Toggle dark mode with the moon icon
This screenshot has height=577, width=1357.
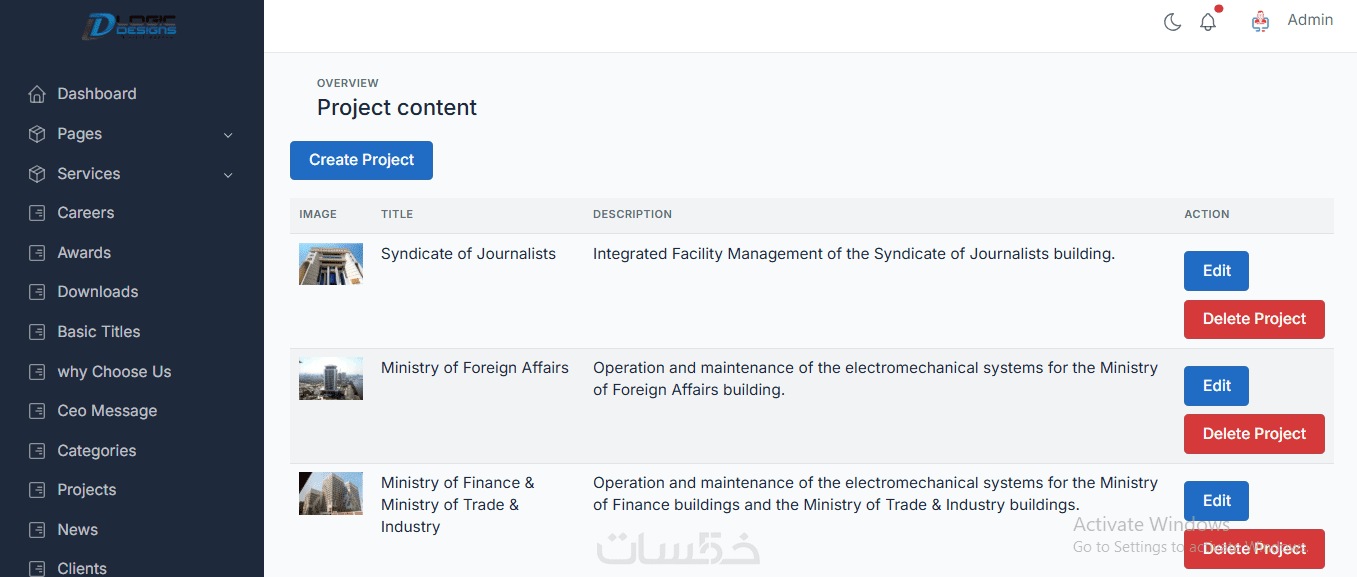pos(1173,22)
